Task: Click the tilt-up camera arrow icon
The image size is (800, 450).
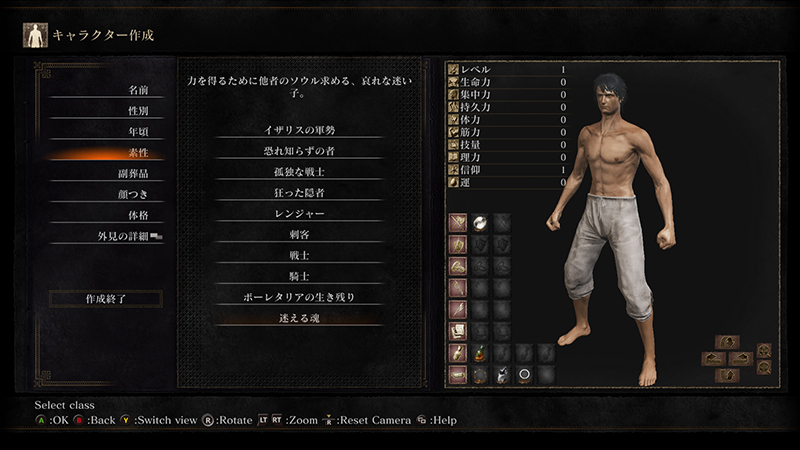Action: coord(727,342)
